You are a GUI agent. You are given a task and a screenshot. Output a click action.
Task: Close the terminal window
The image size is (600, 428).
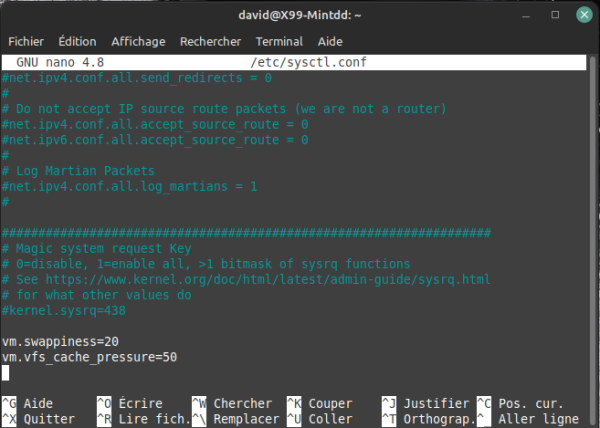(581, 15)
